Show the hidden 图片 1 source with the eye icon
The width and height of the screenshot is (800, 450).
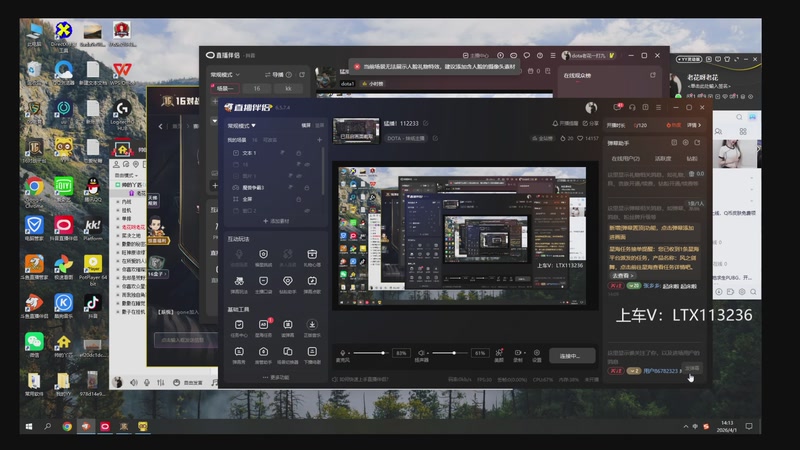click(299, 176)
